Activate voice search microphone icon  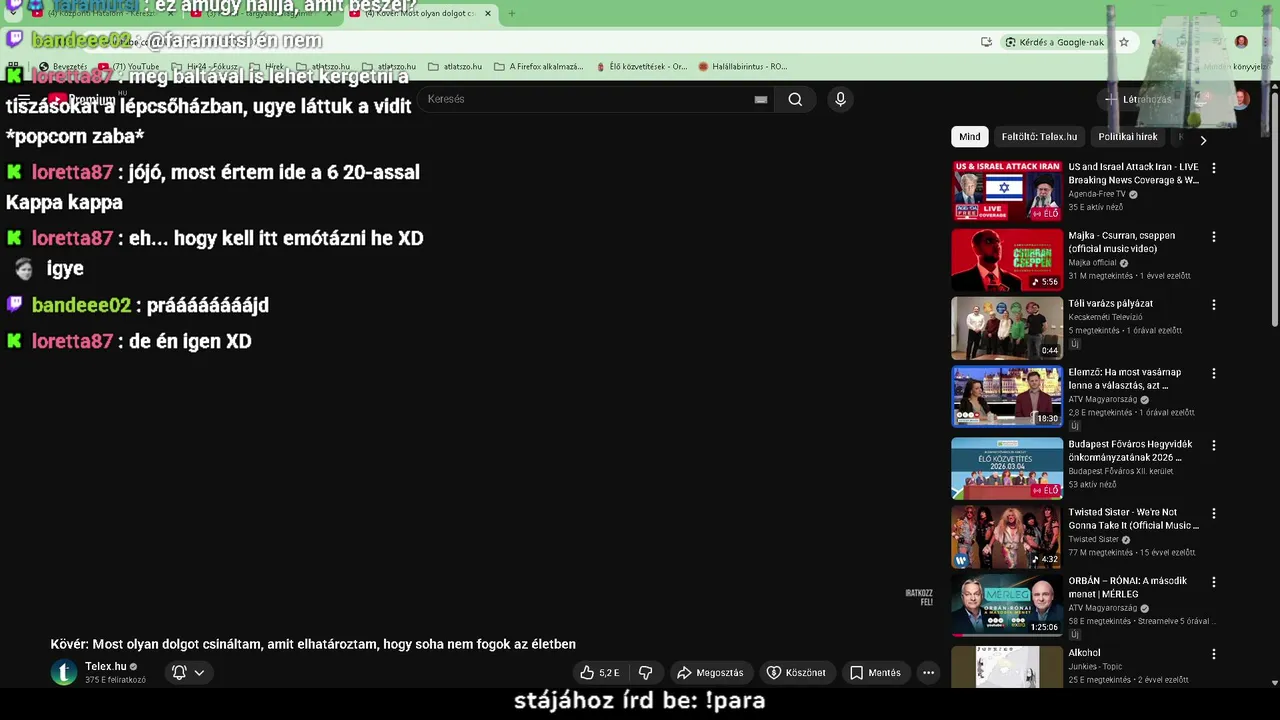[x=840, y=99]
